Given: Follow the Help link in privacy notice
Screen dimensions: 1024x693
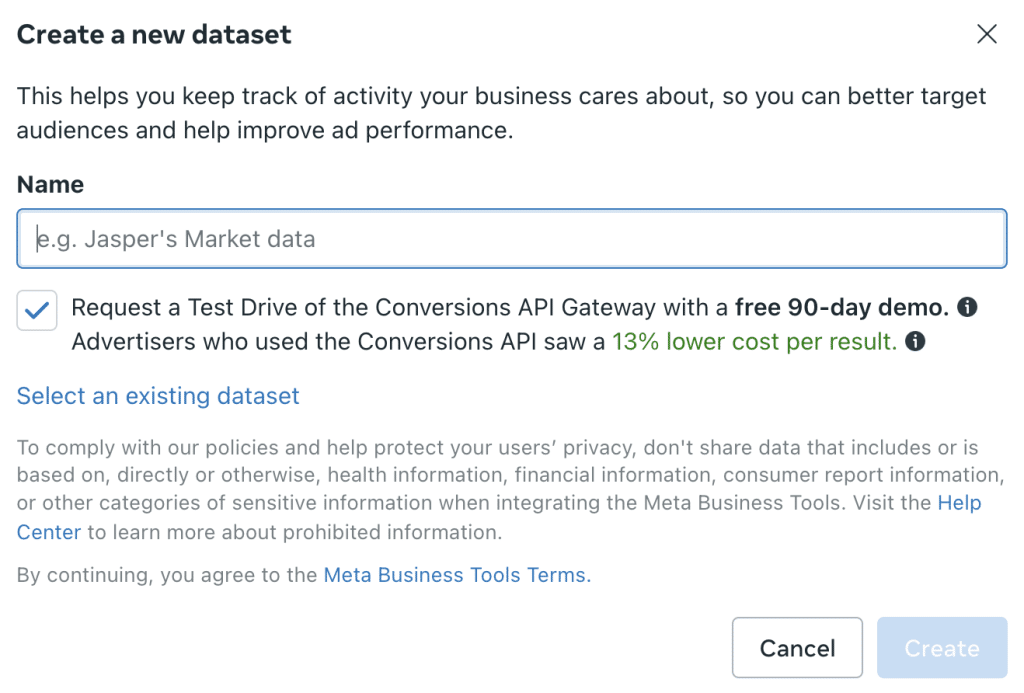Looking at the screenshot, I should [x=959, y=503].
